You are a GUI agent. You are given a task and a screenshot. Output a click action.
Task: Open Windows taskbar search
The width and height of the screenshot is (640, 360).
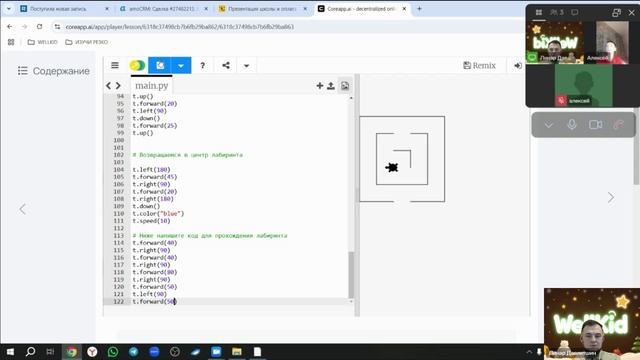pyautogui.click(x=30, y=351)
